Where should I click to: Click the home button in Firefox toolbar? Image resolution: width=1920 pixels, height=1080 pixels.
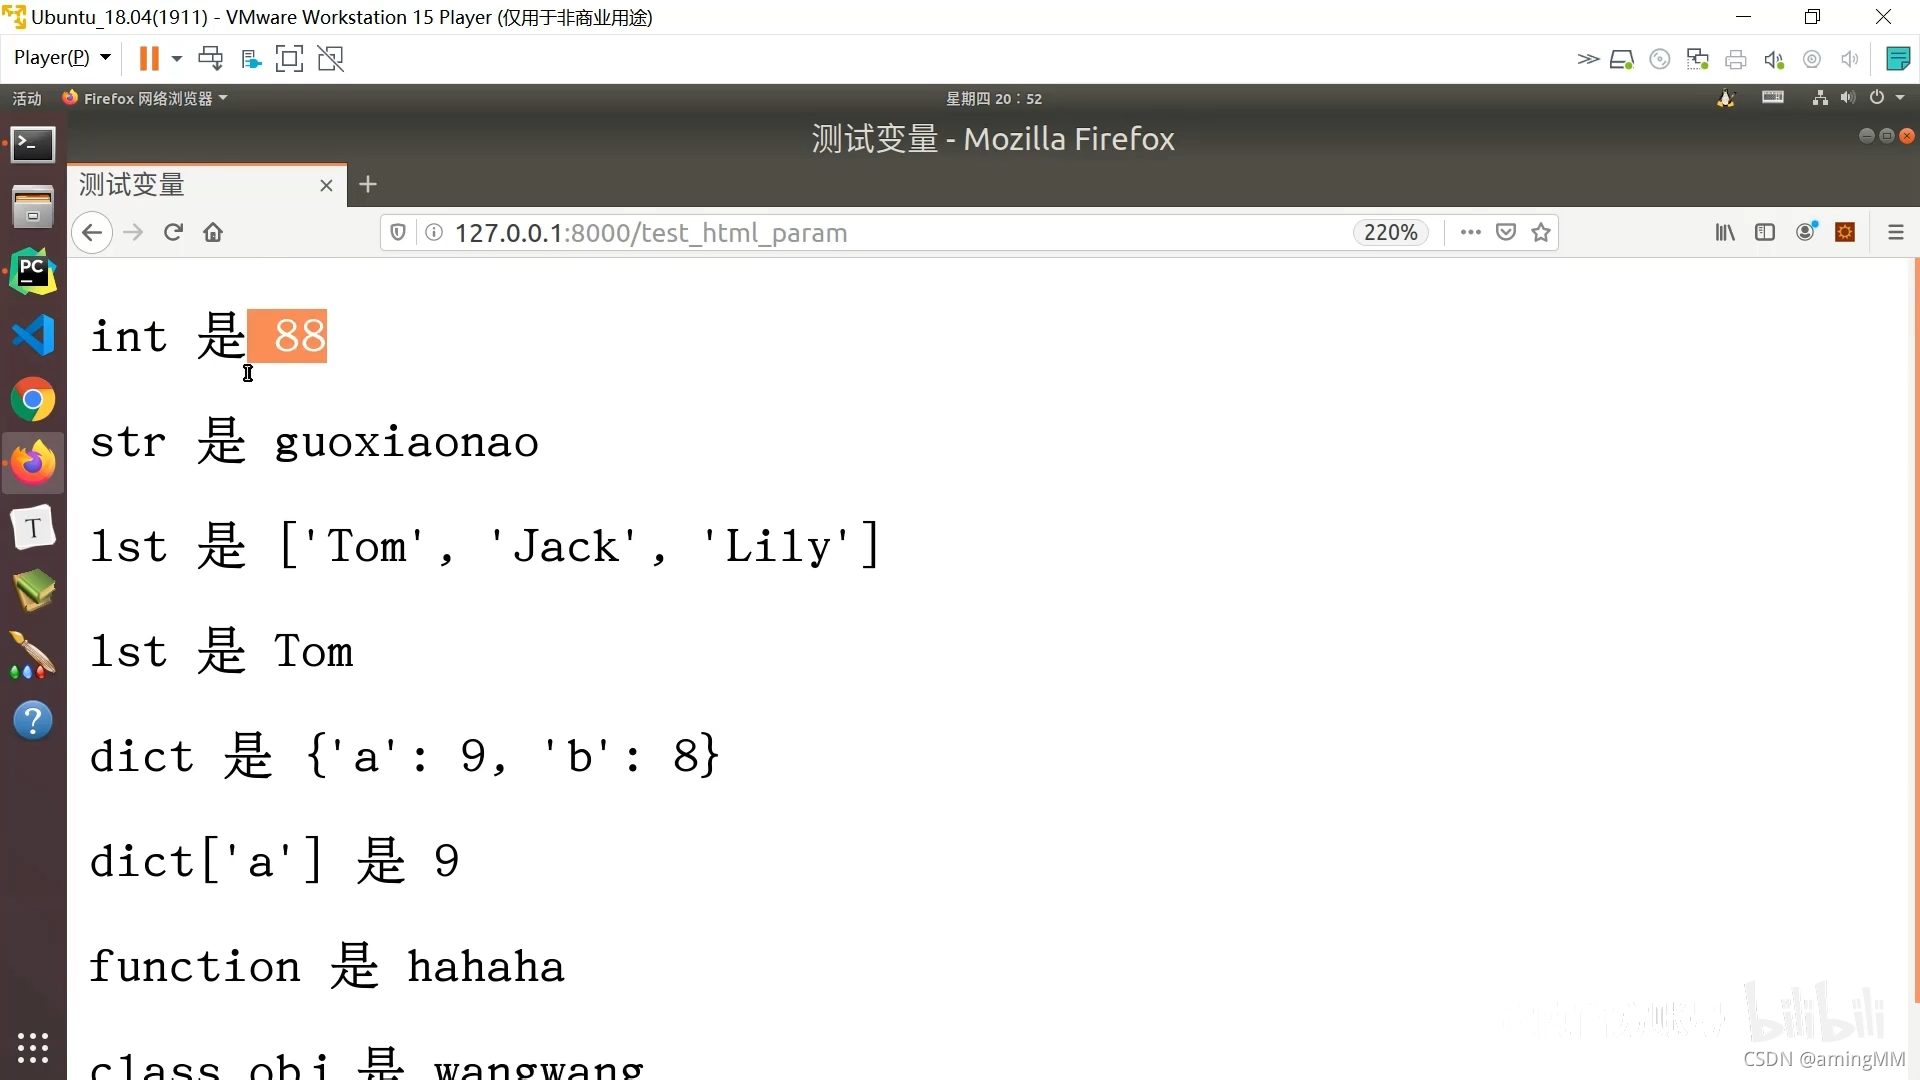[214, 232]
